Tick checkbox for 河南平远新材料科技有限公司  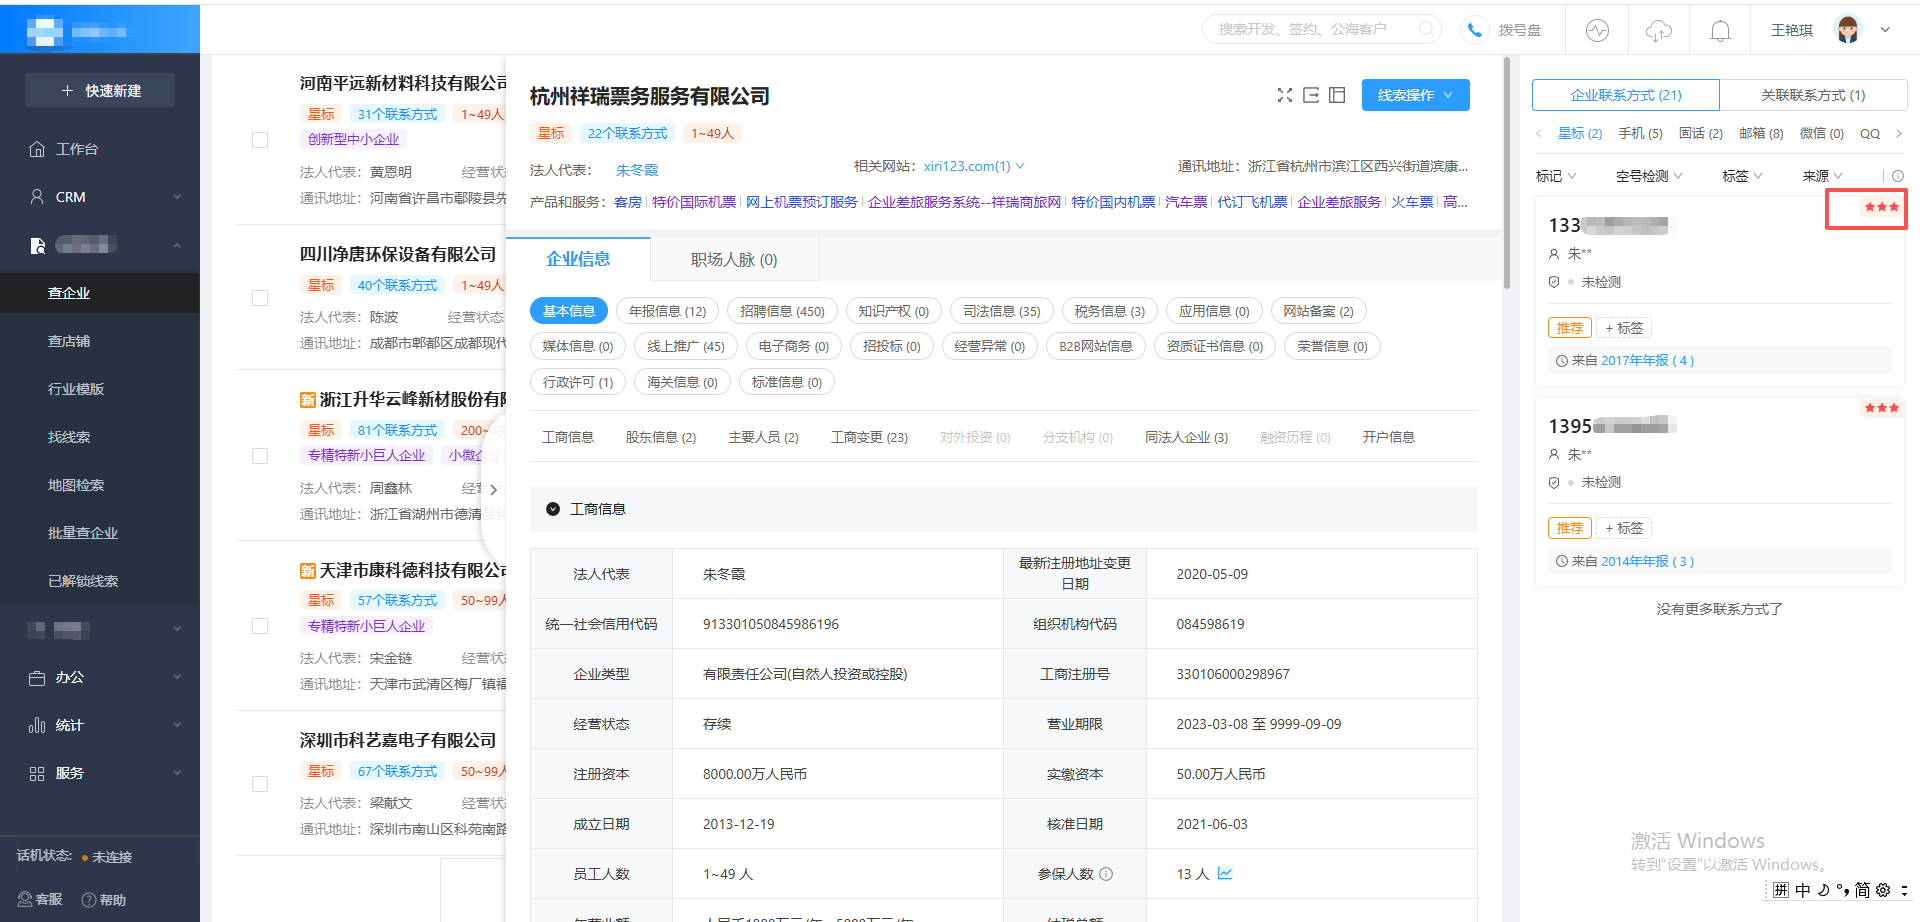[260, 140]
